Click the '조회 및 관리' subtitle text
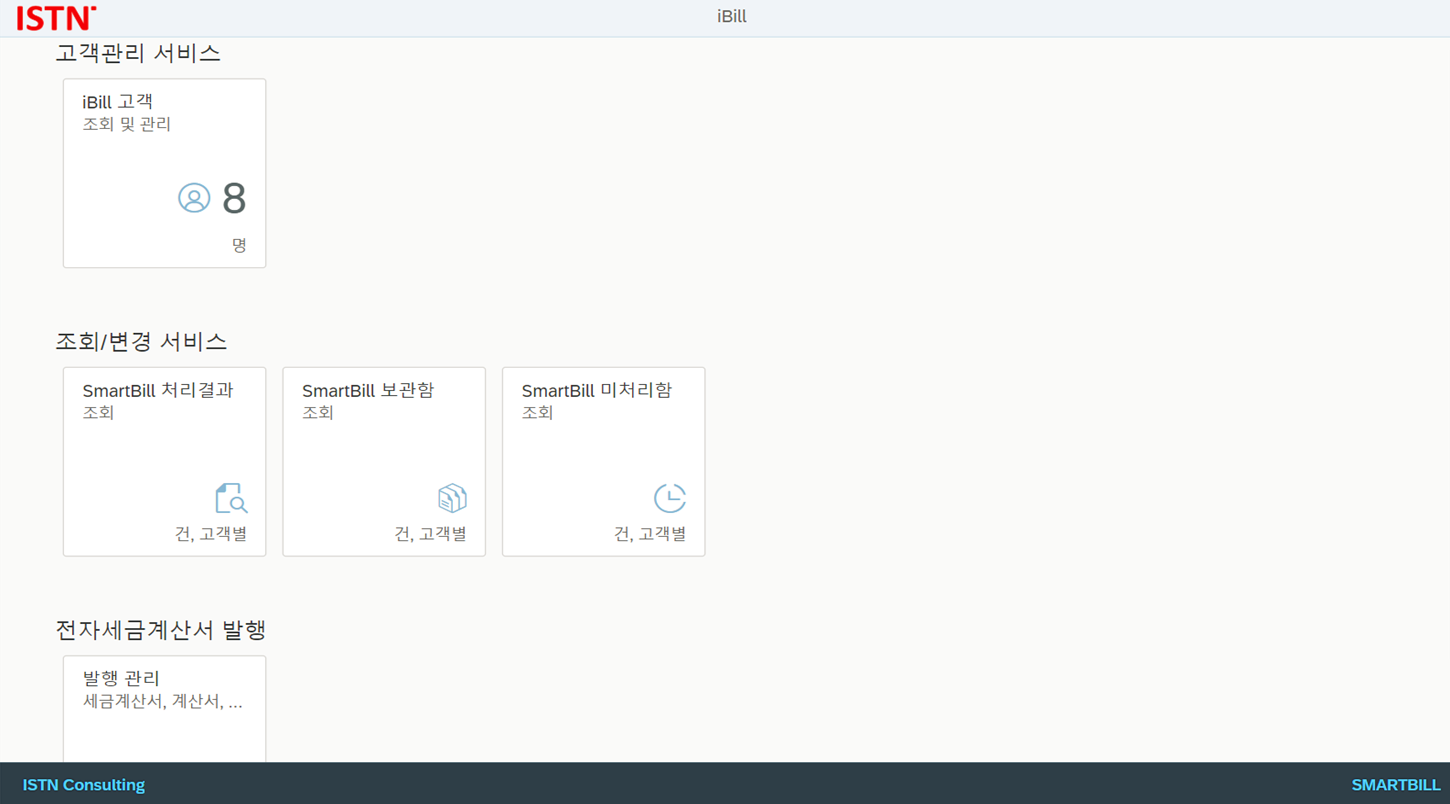 127,124
